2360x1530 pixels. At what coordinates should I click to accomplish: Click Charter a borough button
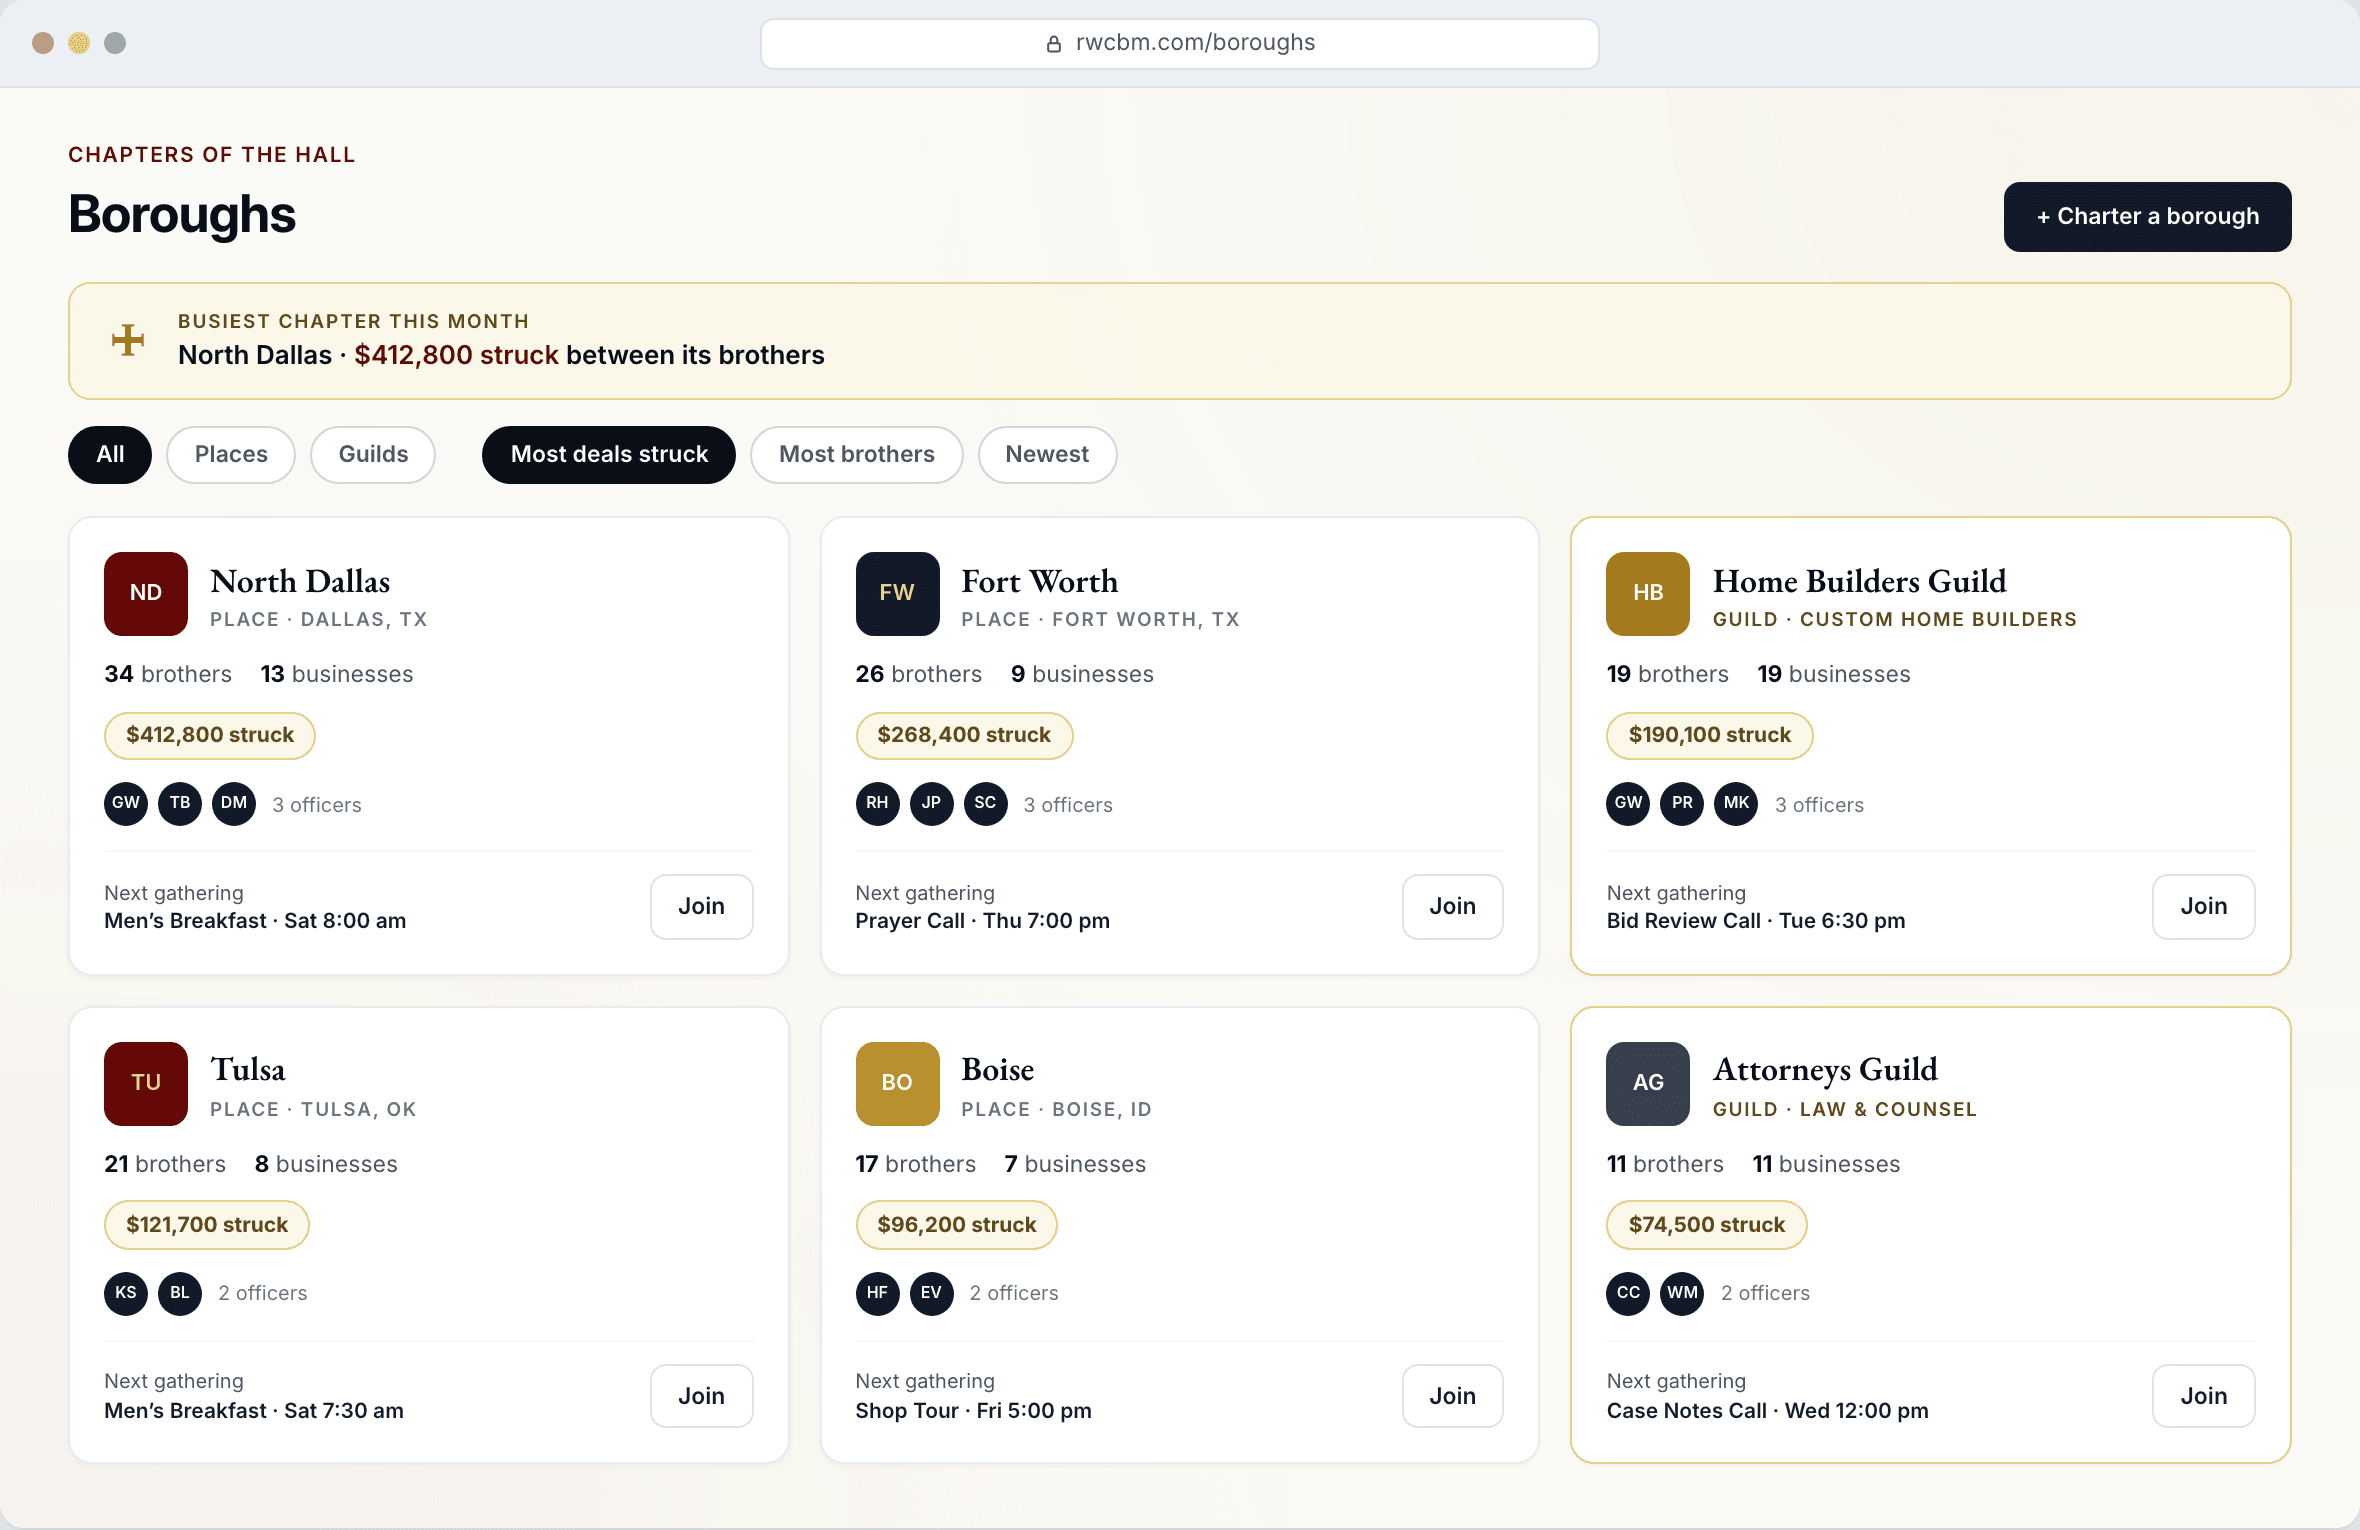[2148, 217]
